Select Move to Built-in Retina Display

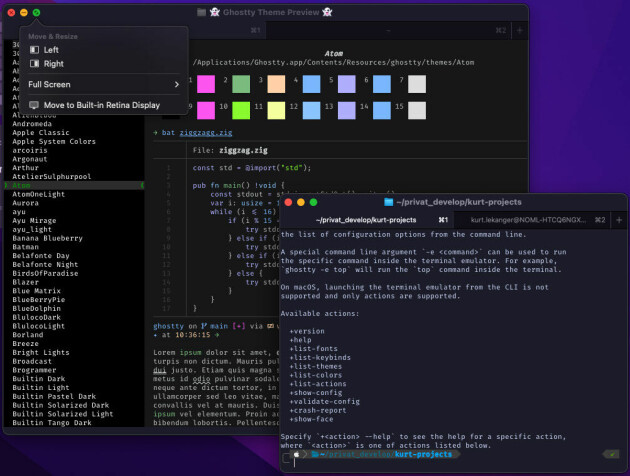(x=104, y=105)
